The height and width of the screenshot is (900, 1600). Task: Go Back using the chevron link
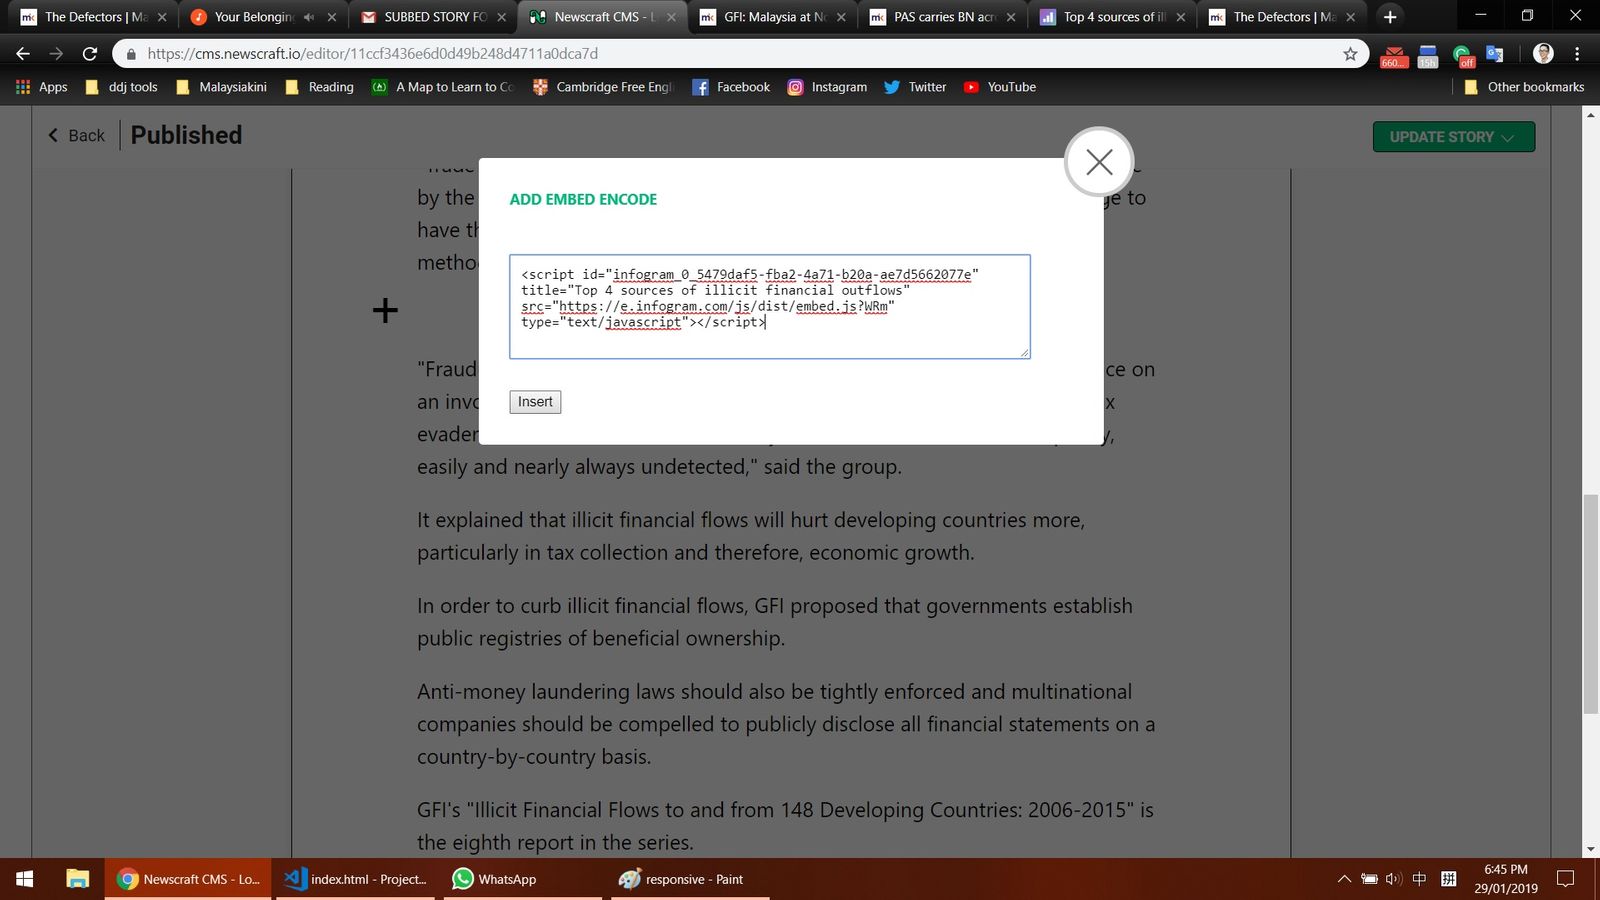coord(76,136)
